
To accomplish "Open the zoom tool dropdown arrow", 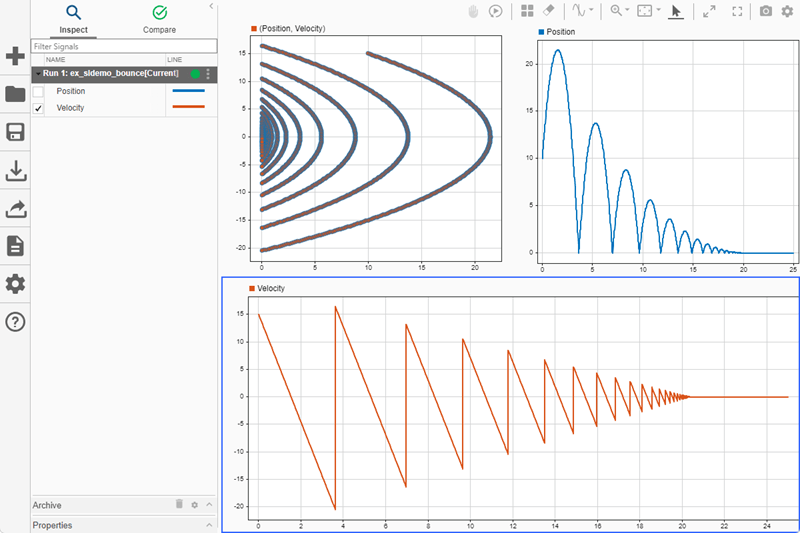I will [628, 11].
